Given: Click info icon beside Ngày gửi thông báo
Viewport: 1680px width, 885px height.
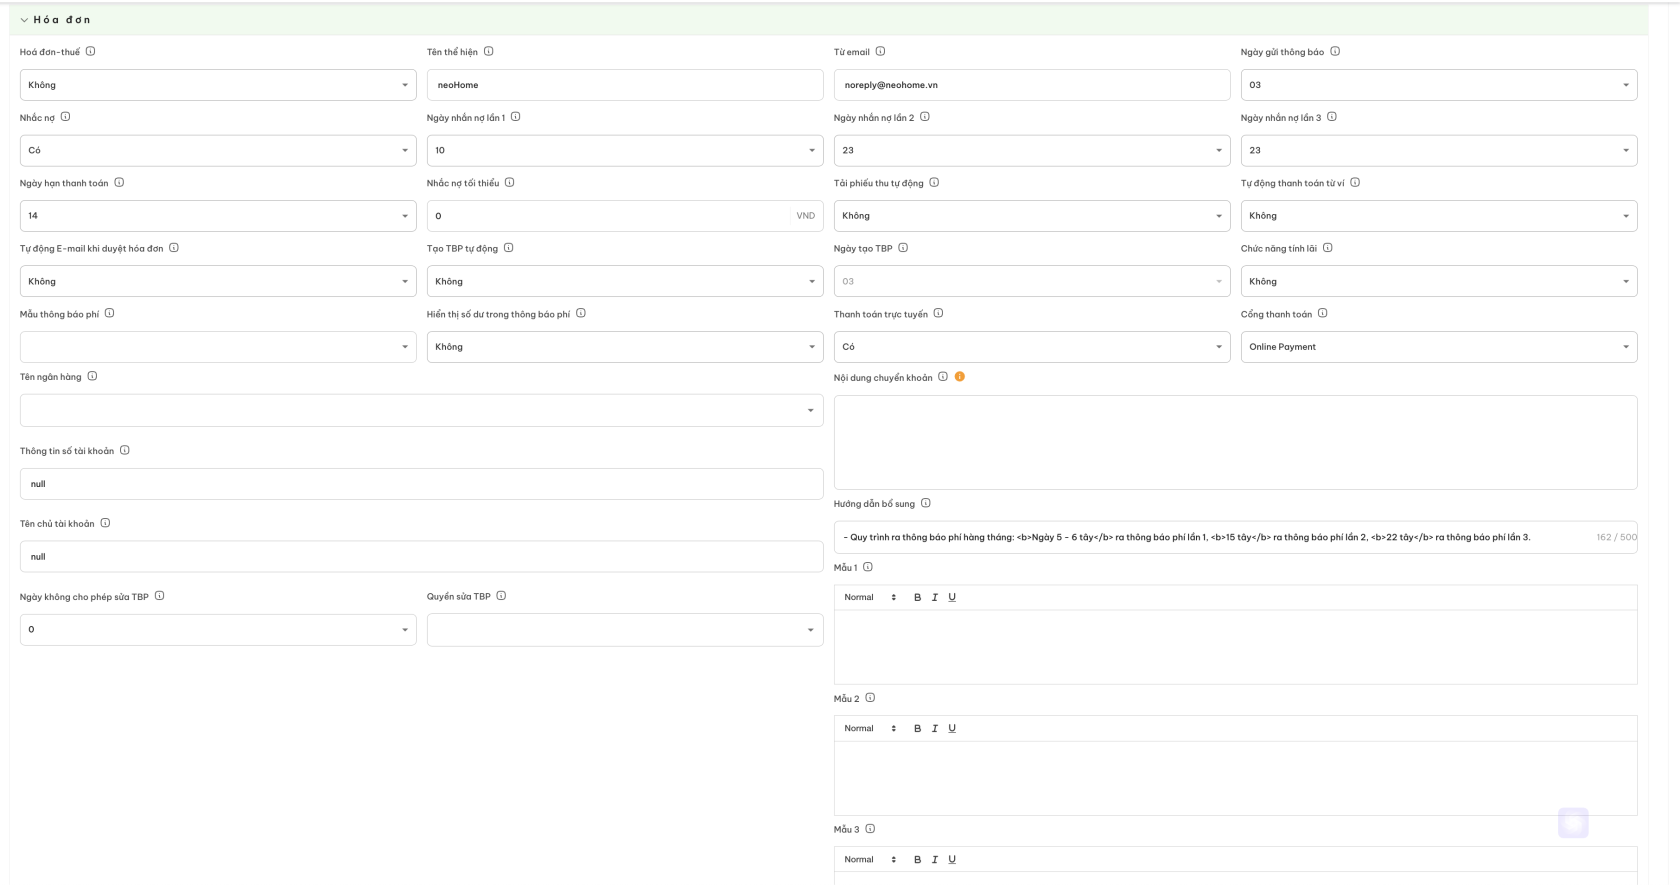Looking at the screenshot, I should click(x=1335, y=51).
